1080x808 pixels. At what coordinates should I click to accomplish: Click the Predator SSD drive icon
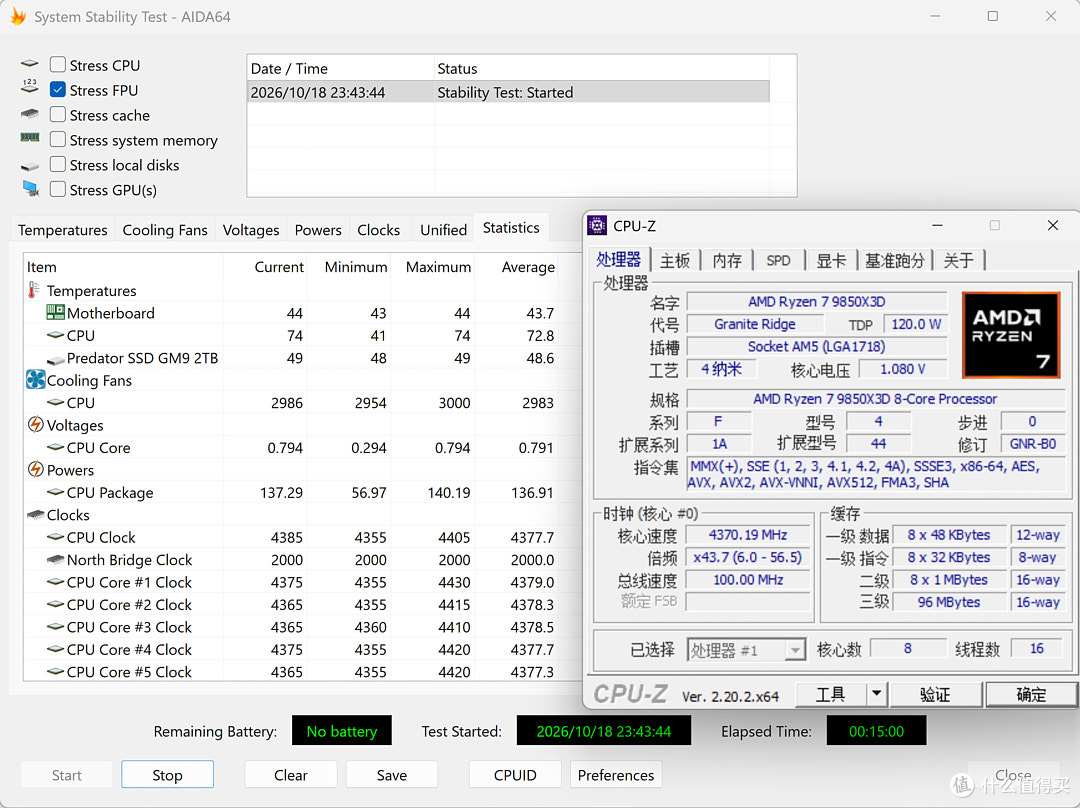click(x=55, y=360)
